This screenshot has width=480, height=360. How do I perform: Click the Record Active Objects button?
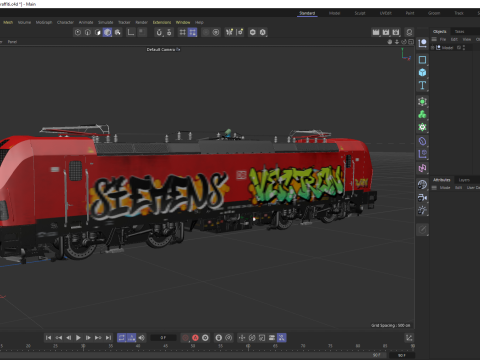pyautogui.click(x=185, y=338)
